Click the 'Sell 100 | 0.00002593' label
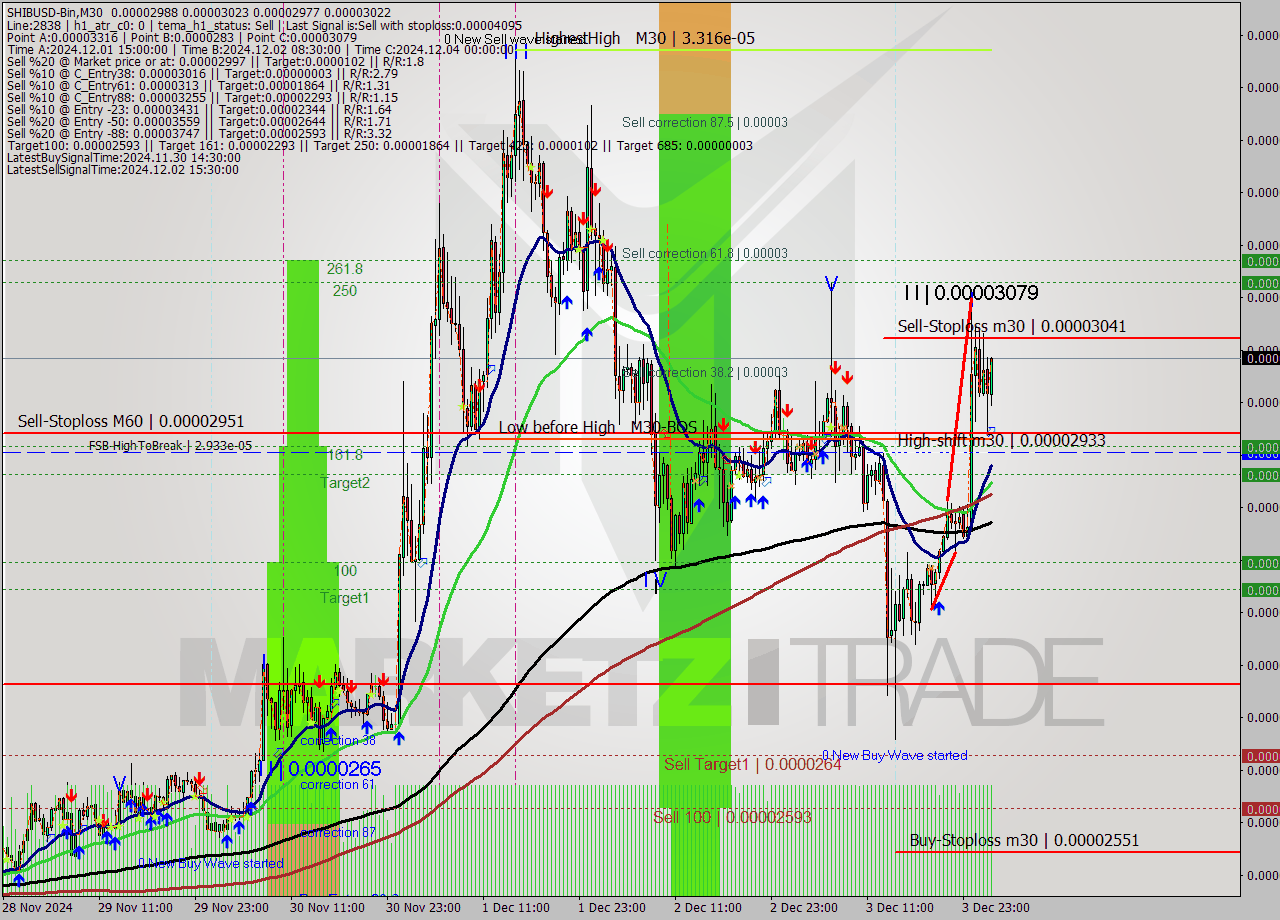The image size is (1280, 920). [x=732, y=817]
